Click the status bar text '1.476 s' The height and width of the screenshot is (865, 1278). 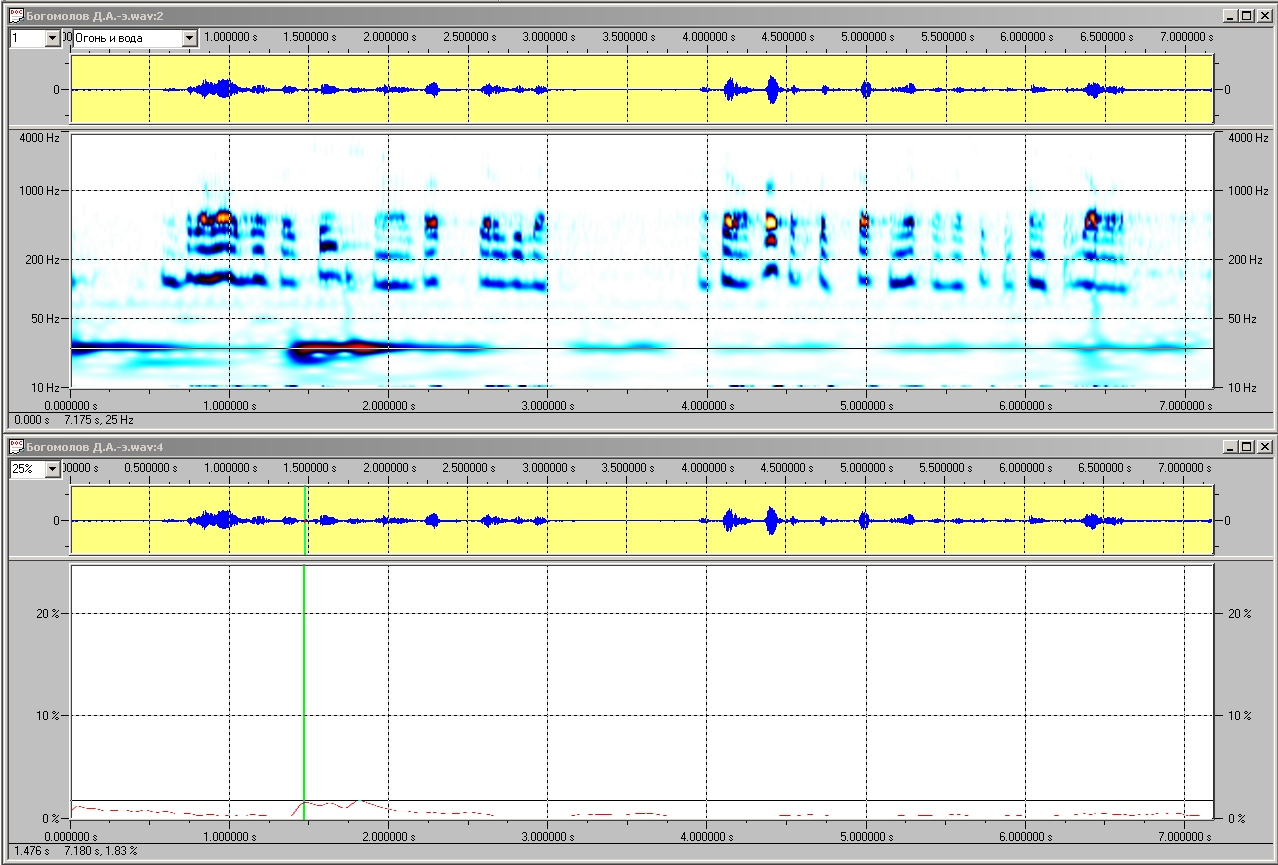[31, 851]
